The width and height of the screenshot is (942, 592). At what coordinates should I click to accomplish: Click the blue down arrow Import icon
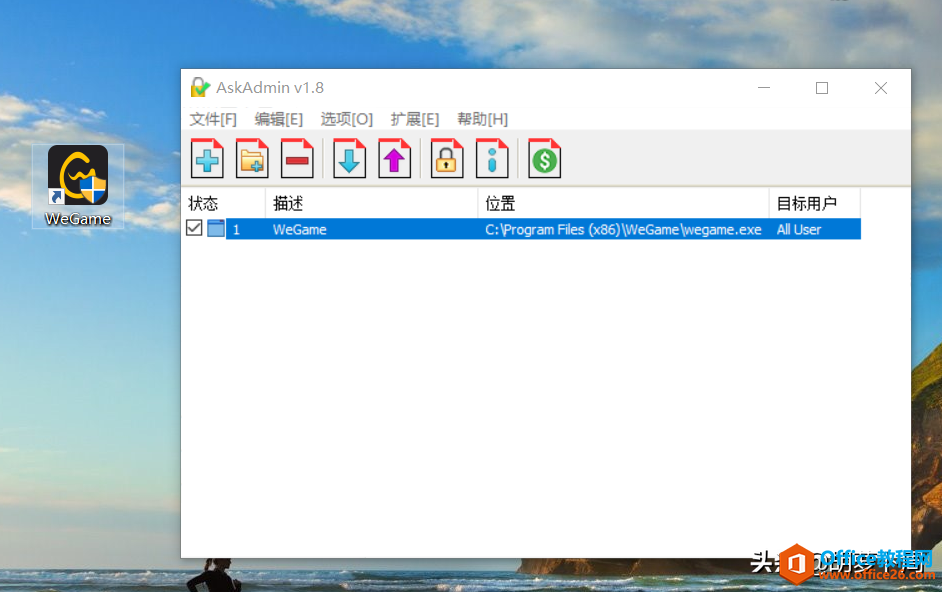point(350,159)
